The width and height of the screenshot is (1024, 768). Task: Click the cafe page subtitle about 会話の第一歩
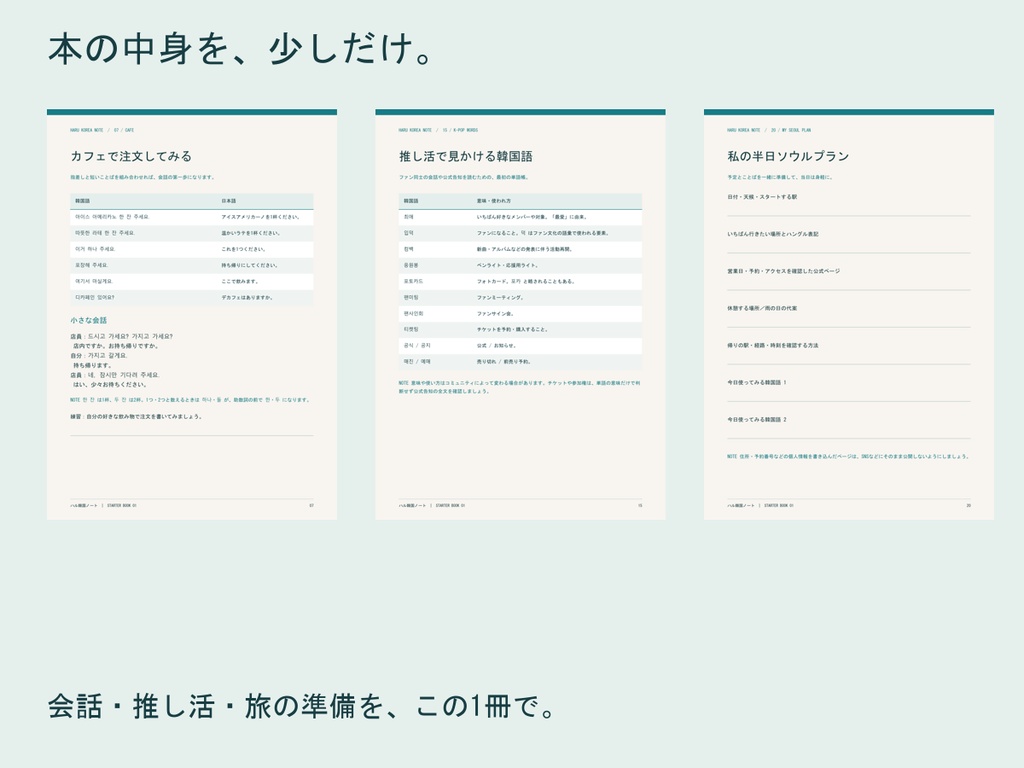pos(142,178)
